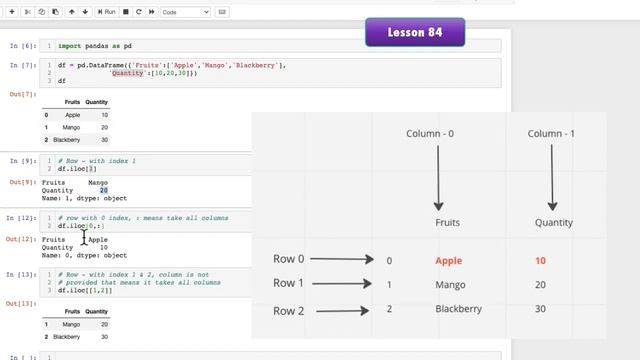This screenshot has height=360, width=640.
Task: Edit the pd.DataFrame code cell
Action: tap(270, 73)
